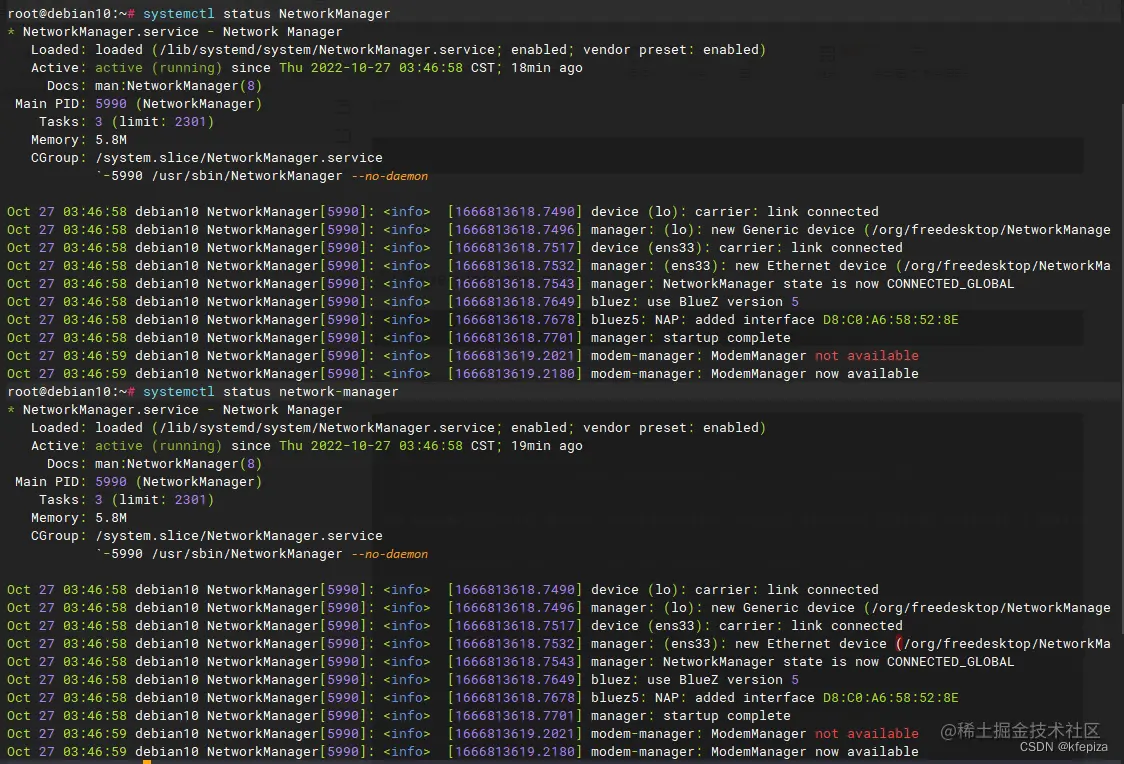Click "Tasks: 3 (limit: 2301)" in the first status output
Viewport: 1124px width, 764px height.
(x=127, y=121)
